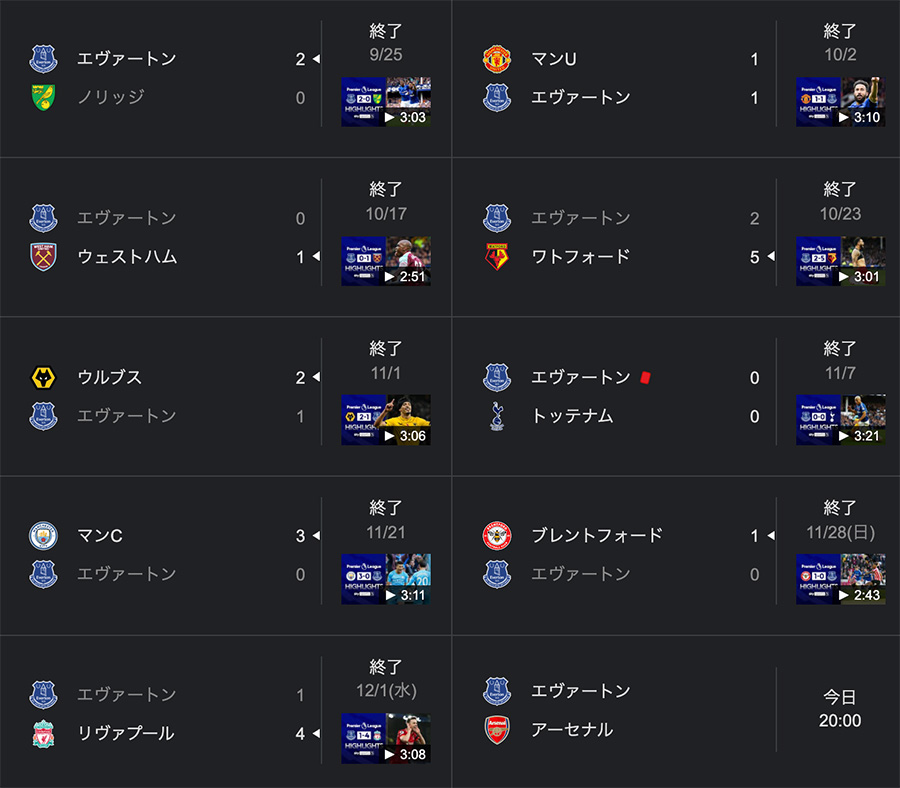The height and width of the screenshot is (788, 900).
Task: Open the Liverpool 3:08 highlight video
Action: [386, 739]
